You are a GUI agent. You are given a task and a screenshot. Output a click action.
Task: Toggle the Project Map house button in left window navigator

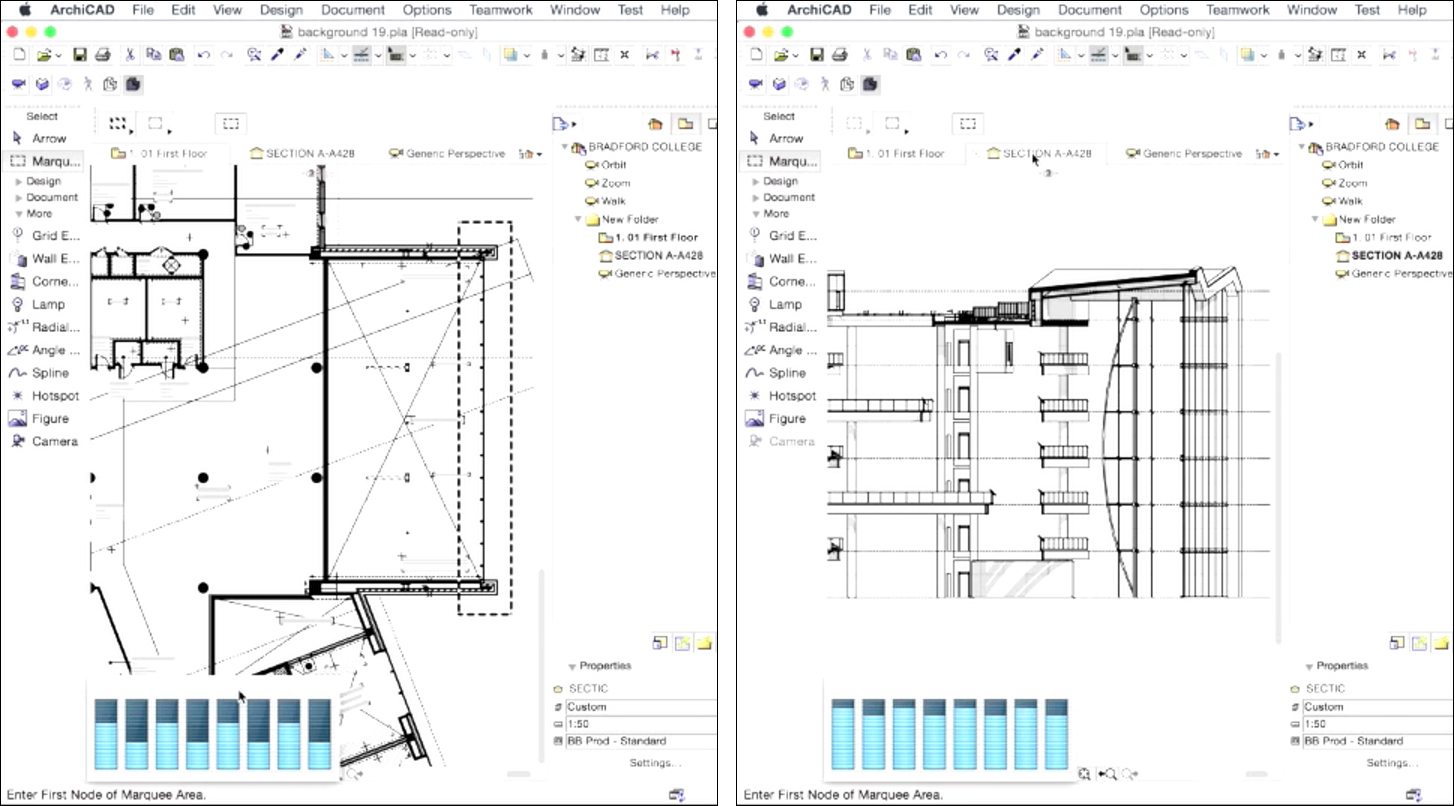click(x=656, y=124)
